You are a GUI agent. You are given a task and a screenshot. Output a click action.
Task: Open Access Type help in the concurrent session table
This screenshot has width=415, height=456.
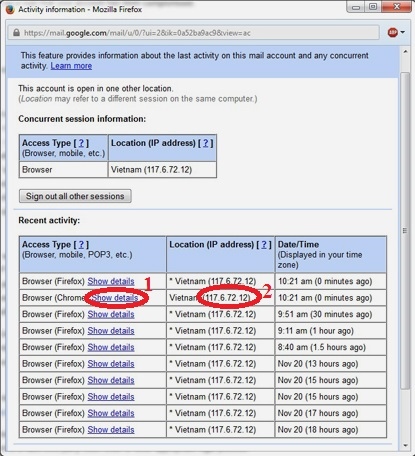tap(81, 143)
